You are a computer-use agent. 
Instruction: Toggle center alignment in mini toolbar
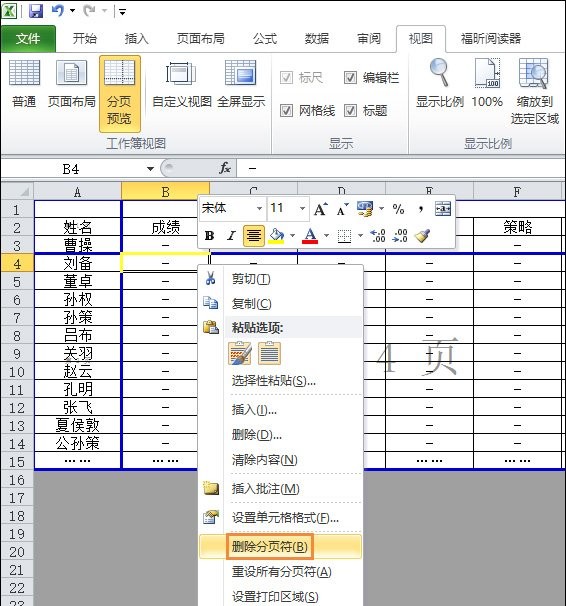point(254,235)
